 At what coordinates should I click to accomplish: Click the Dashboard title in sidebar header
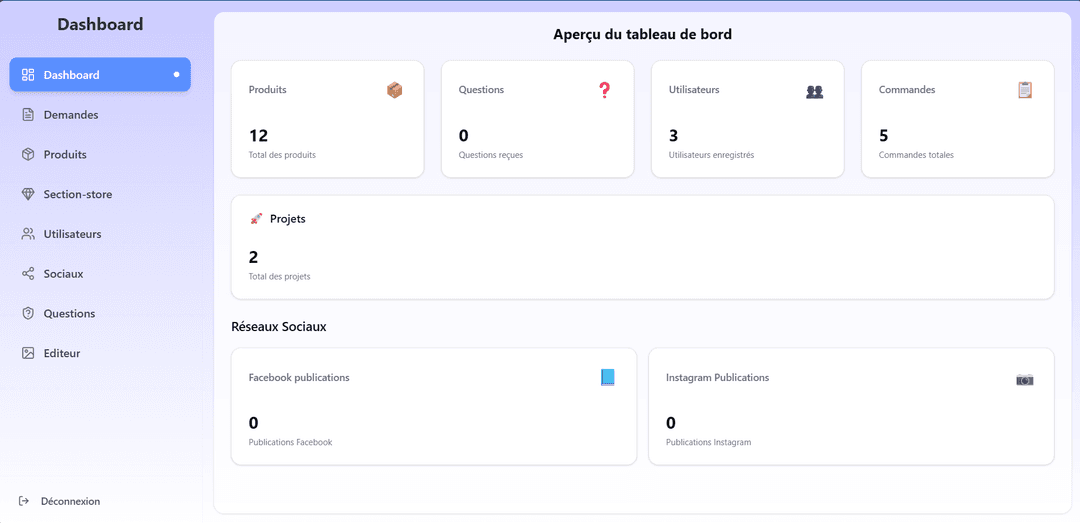point(100,25)
